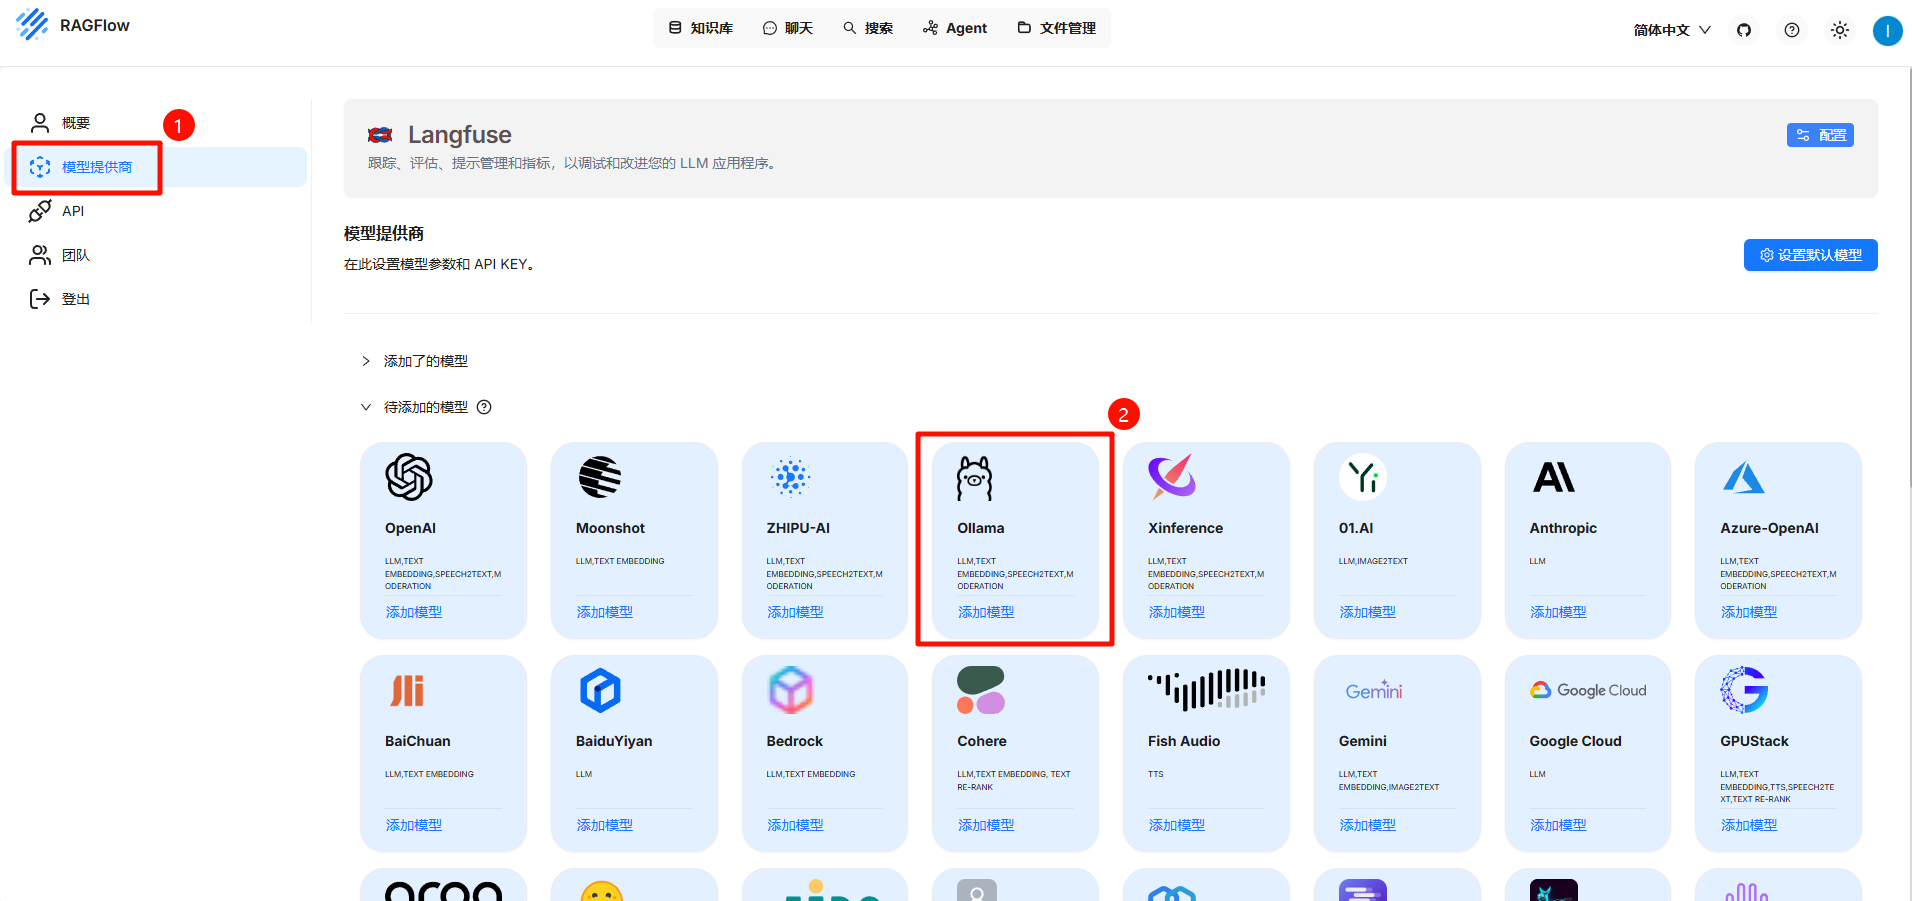Open the 文件管理 tab
Screen dimensions: 1912x901
click(x=1057, y=28)
